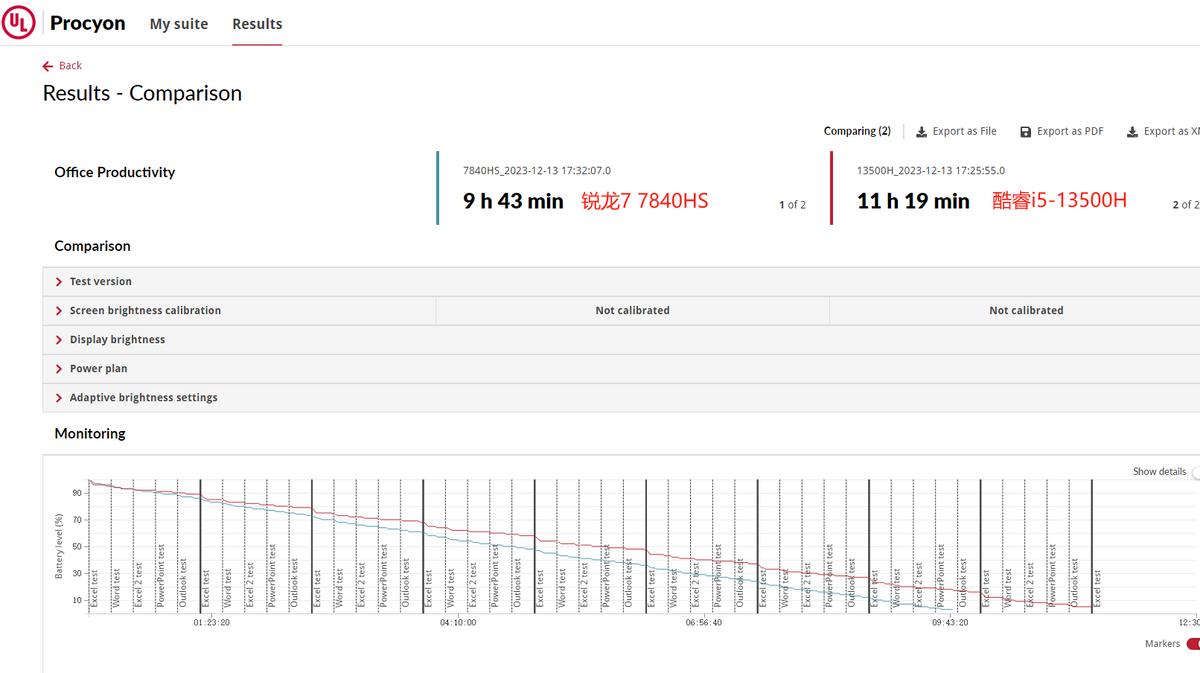1200x673 pixels.
Task: Click the Comparing (2) label
Action: pos(857,131)
